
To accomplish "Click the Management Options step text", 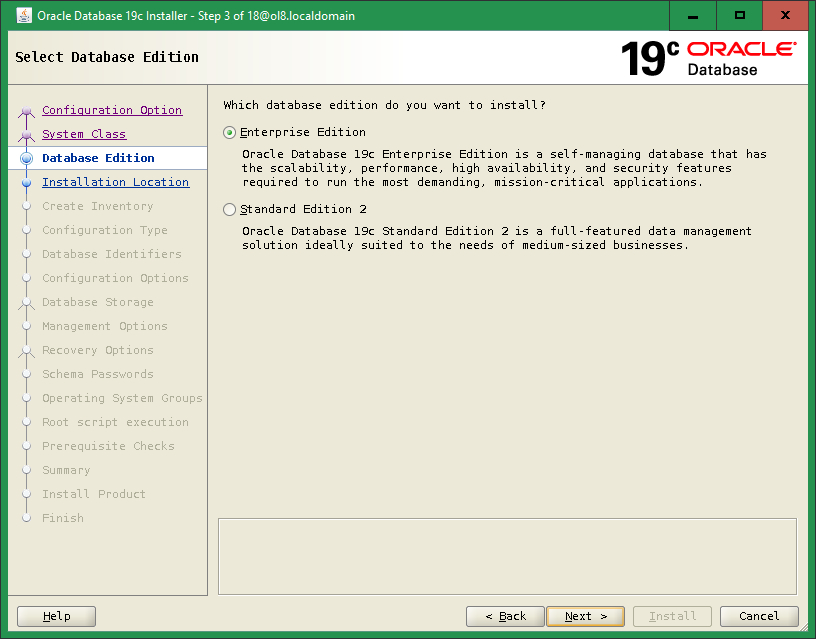I will [x=105, y=326].
